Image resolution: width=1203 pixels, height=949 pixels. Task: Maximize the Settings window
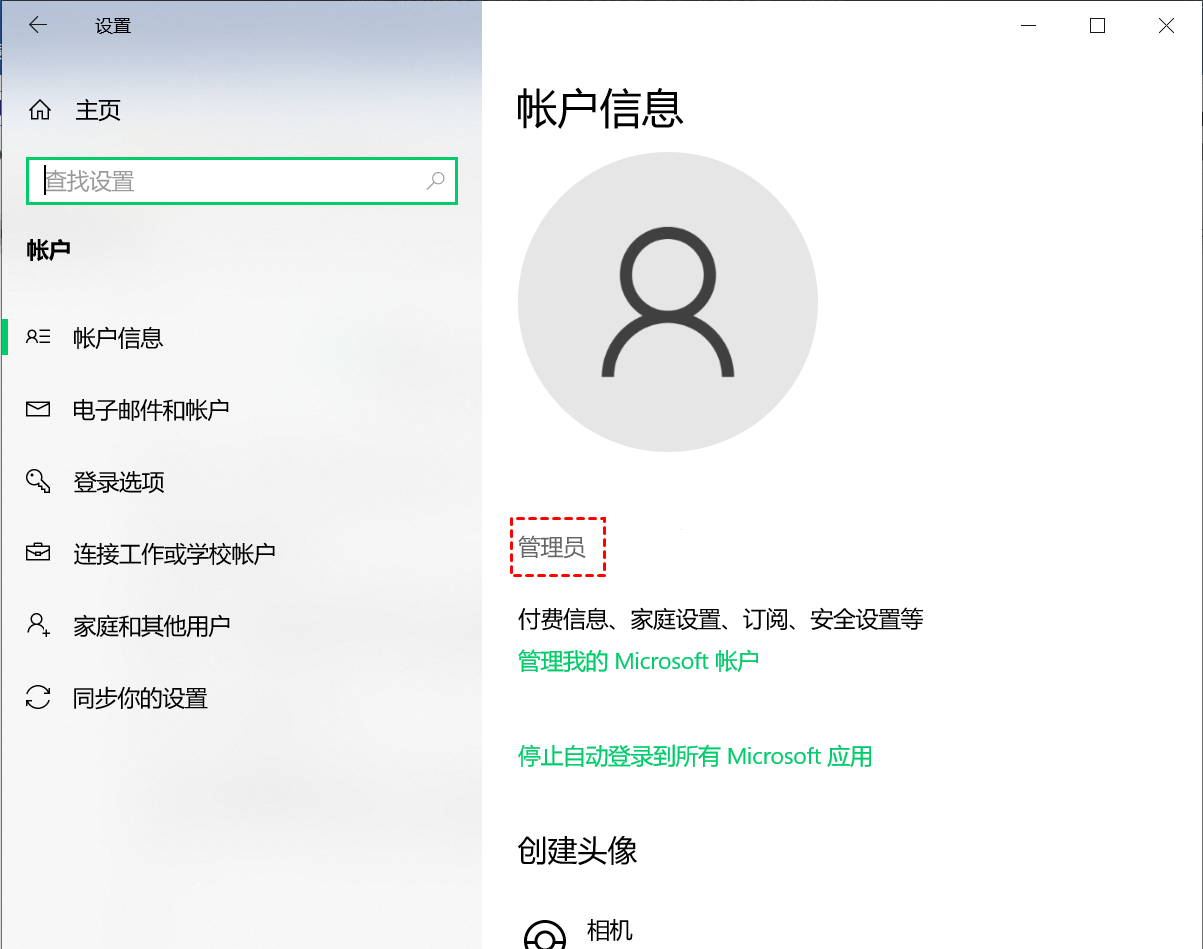(x=1097, y=26)
